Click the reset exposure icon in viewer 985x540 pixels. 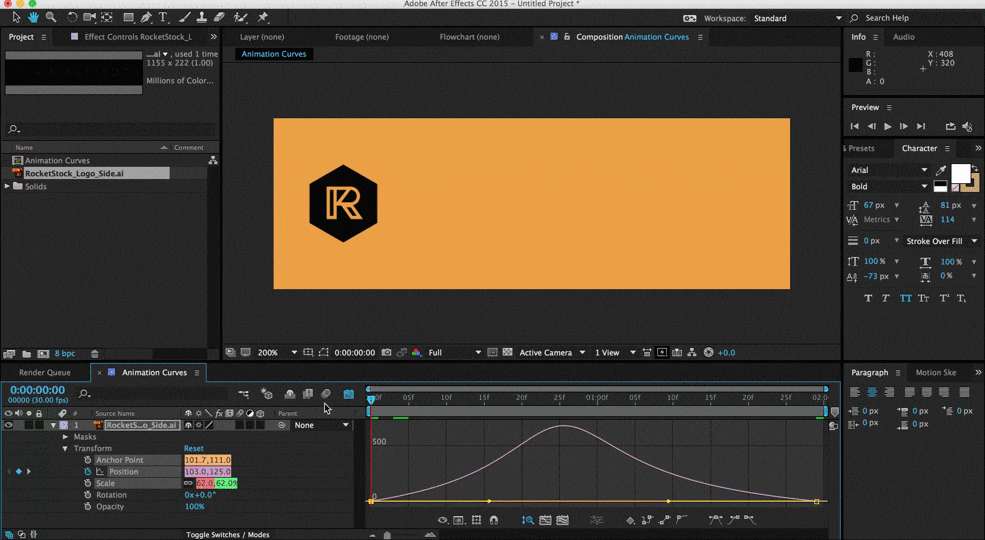(709, 353)
